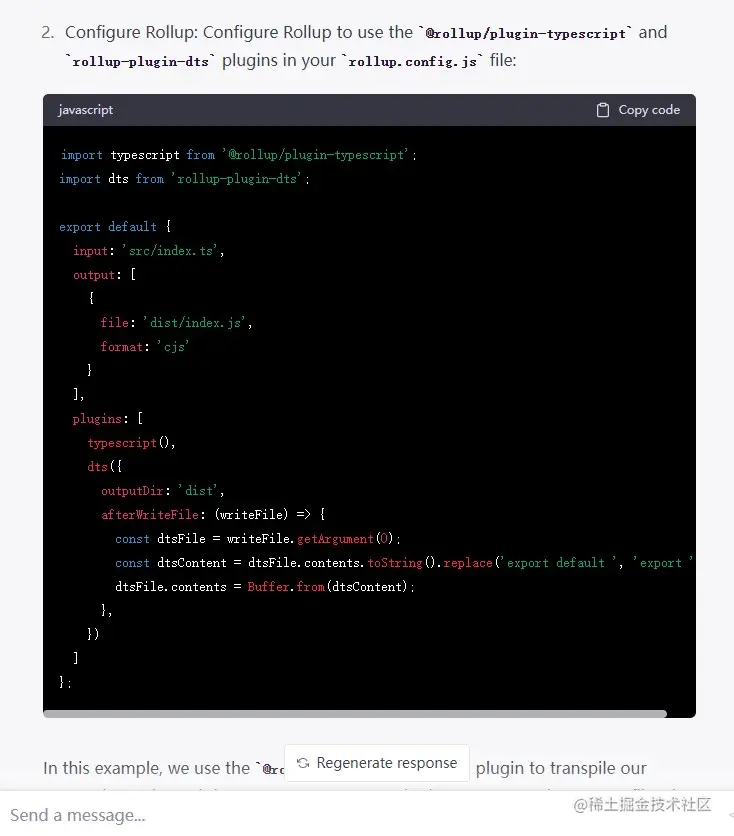The height and width of the screenshot is (836, 734).
Task: Click the outputDir: 'dist' code line
Action: point(162,491)
